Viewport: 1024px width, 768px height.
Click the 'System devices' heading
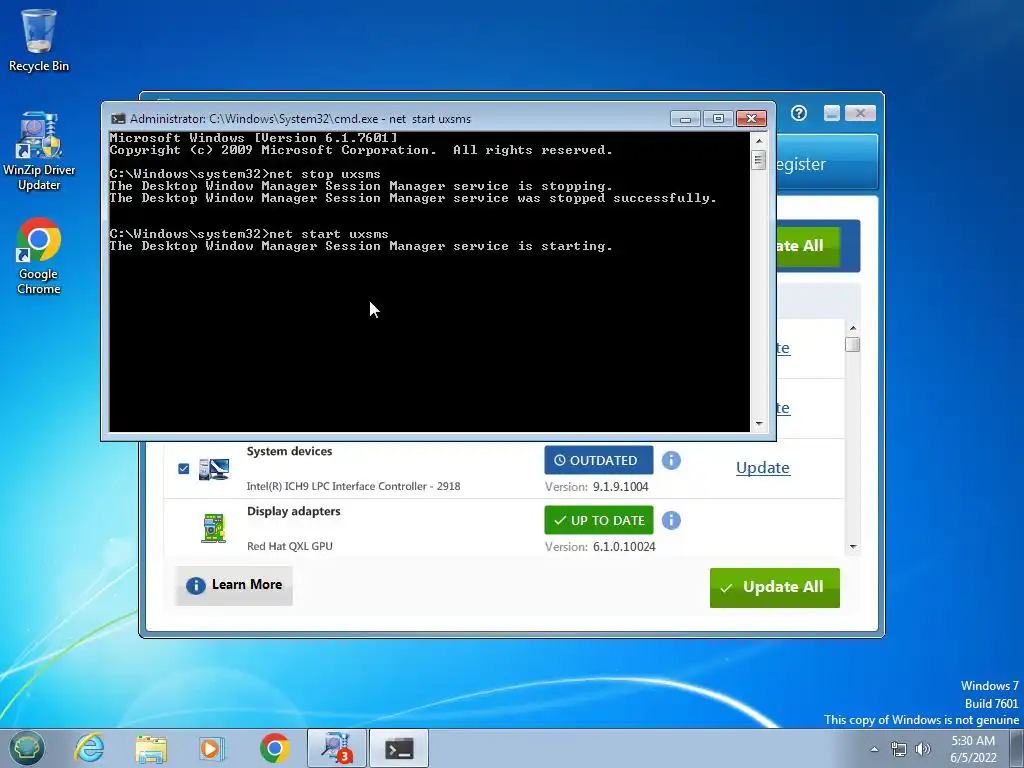point(289,451)
